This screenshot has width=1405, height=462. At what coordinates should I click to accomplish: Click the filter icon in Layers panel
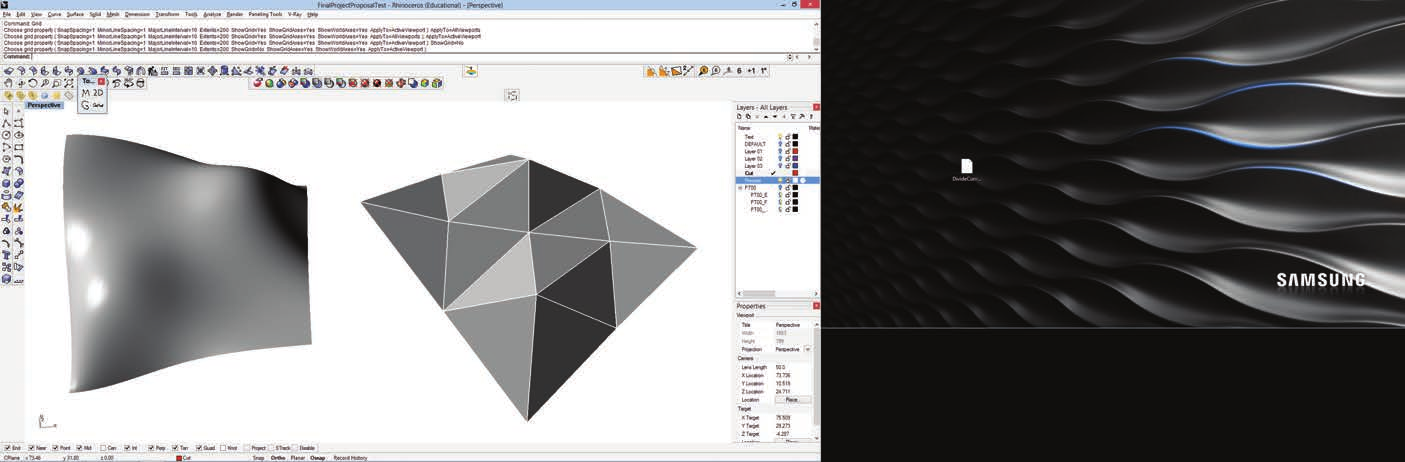(792, 117)
